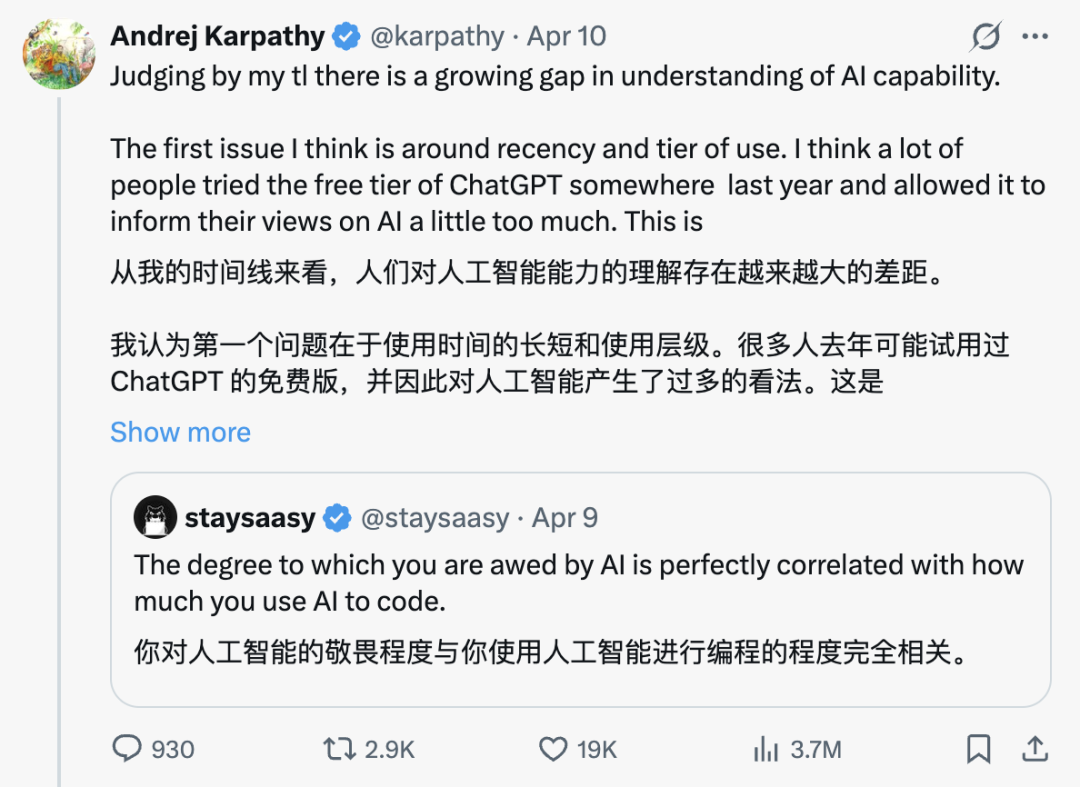
Task: Click staysaasy's verified checkmark badge
Action: [x=338, y=518]
